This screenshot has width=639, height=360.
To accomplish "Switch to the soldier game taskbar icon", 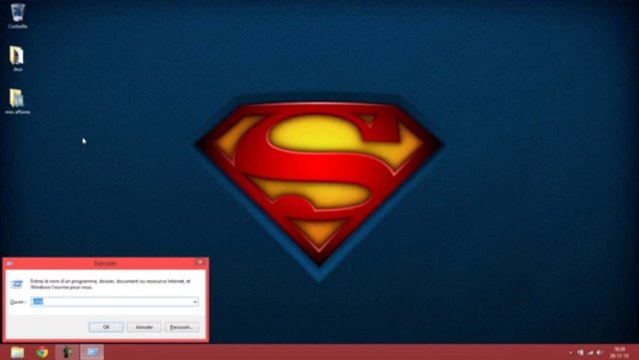I will click(67, 352).
